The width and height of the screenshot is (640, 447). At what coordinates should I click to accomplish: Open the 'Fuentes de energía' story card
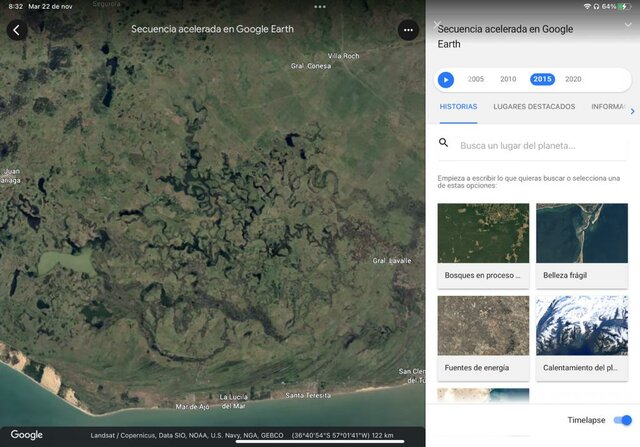[x=483, y=338]
